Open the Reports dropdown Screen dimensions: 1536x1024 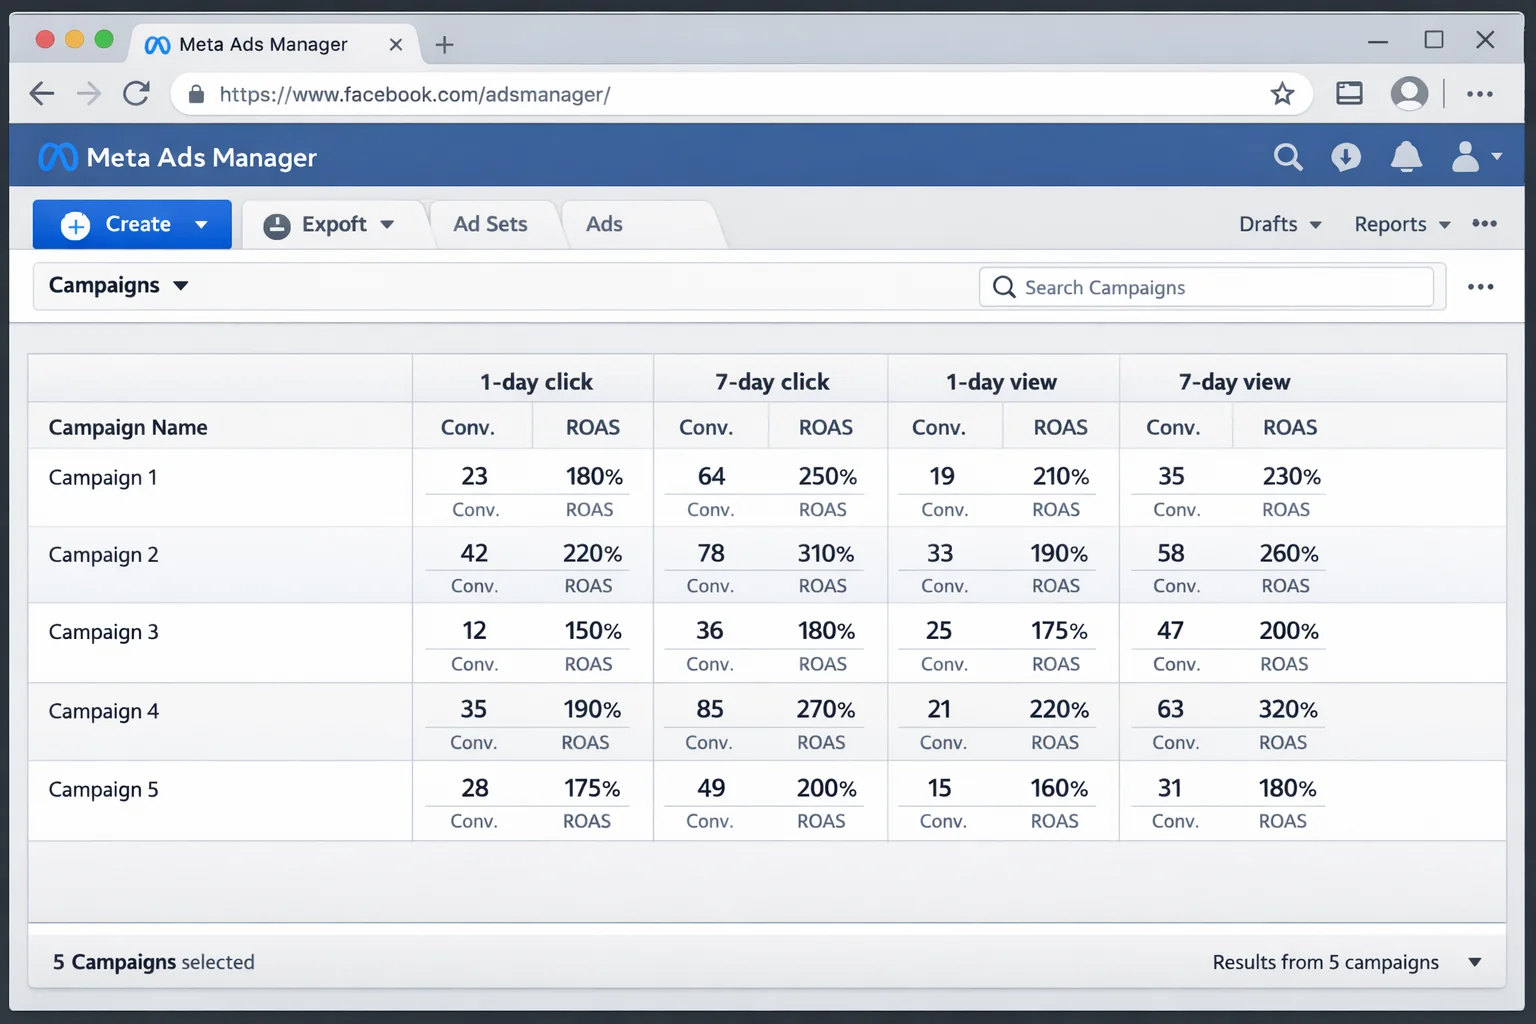1400,224
